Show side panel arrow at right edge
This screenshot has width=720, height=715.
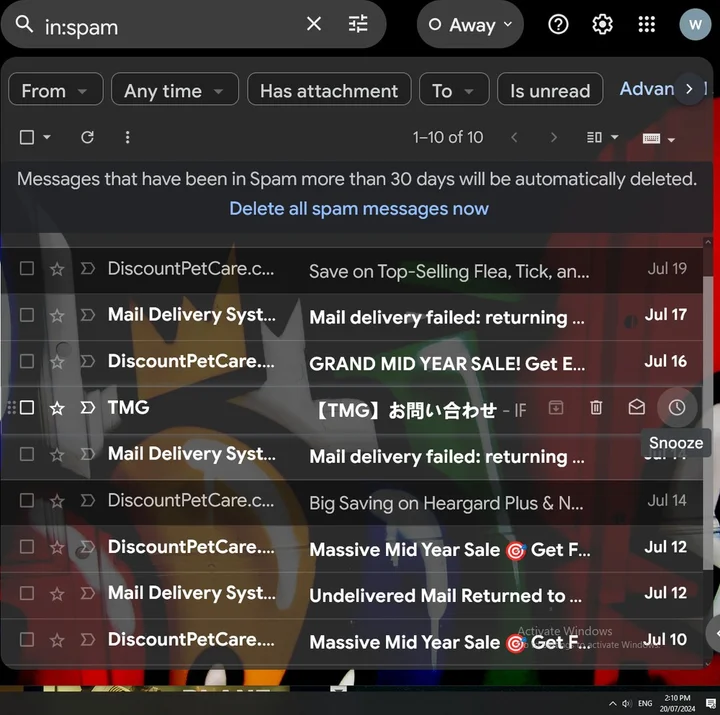[x=714, y=634]
